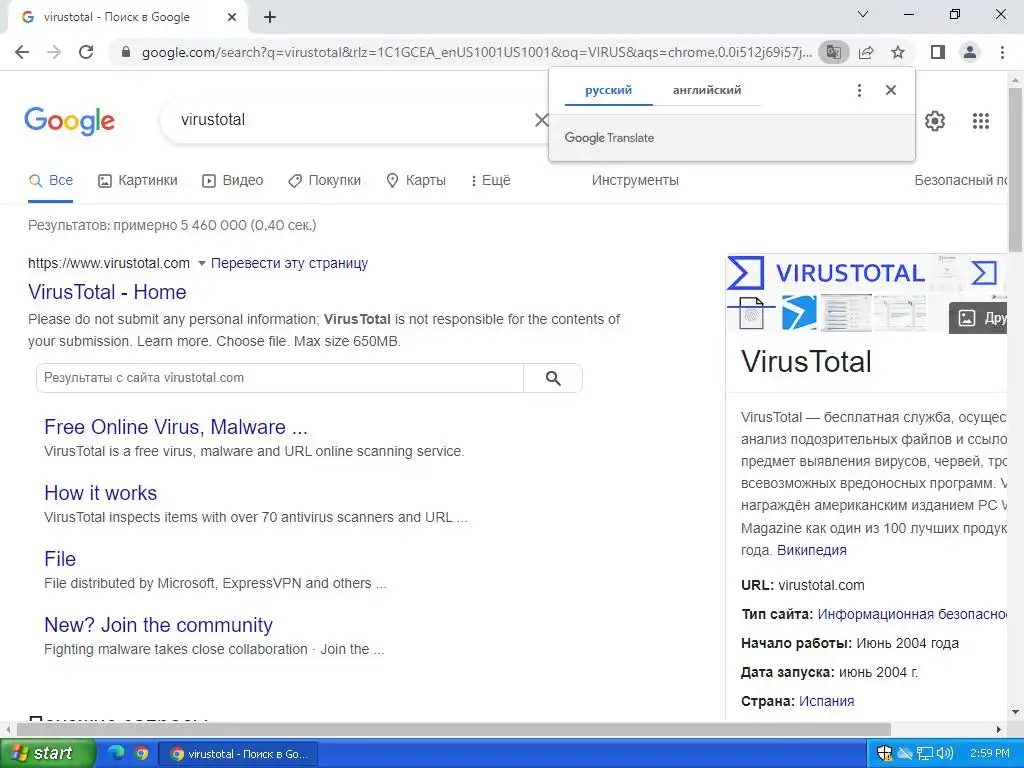Open the VirusTotal - Home result

(x=107, y=292)
